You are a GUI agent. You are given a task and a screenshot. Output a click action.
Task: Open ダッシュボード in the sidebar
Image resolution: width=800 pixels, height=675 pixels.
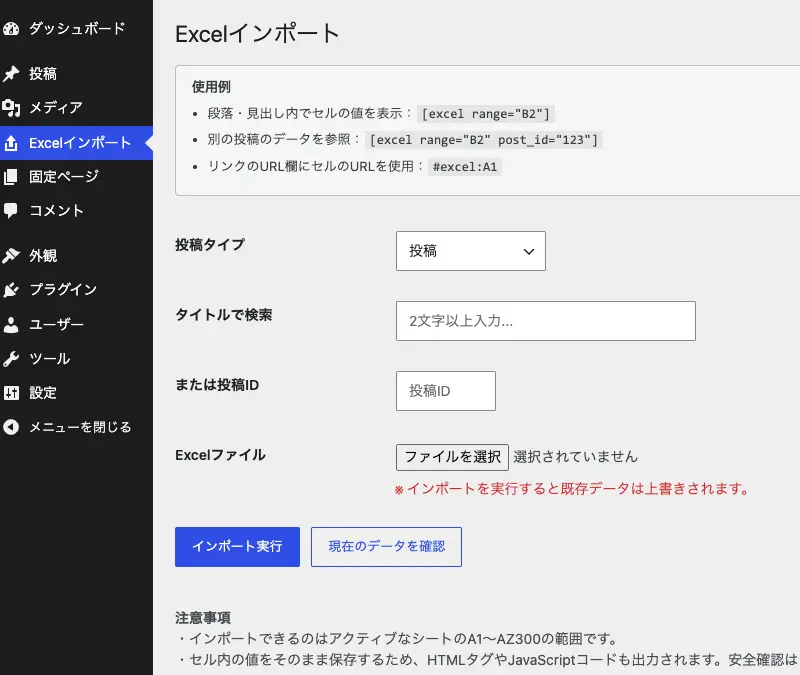click(x=77, y=29)
